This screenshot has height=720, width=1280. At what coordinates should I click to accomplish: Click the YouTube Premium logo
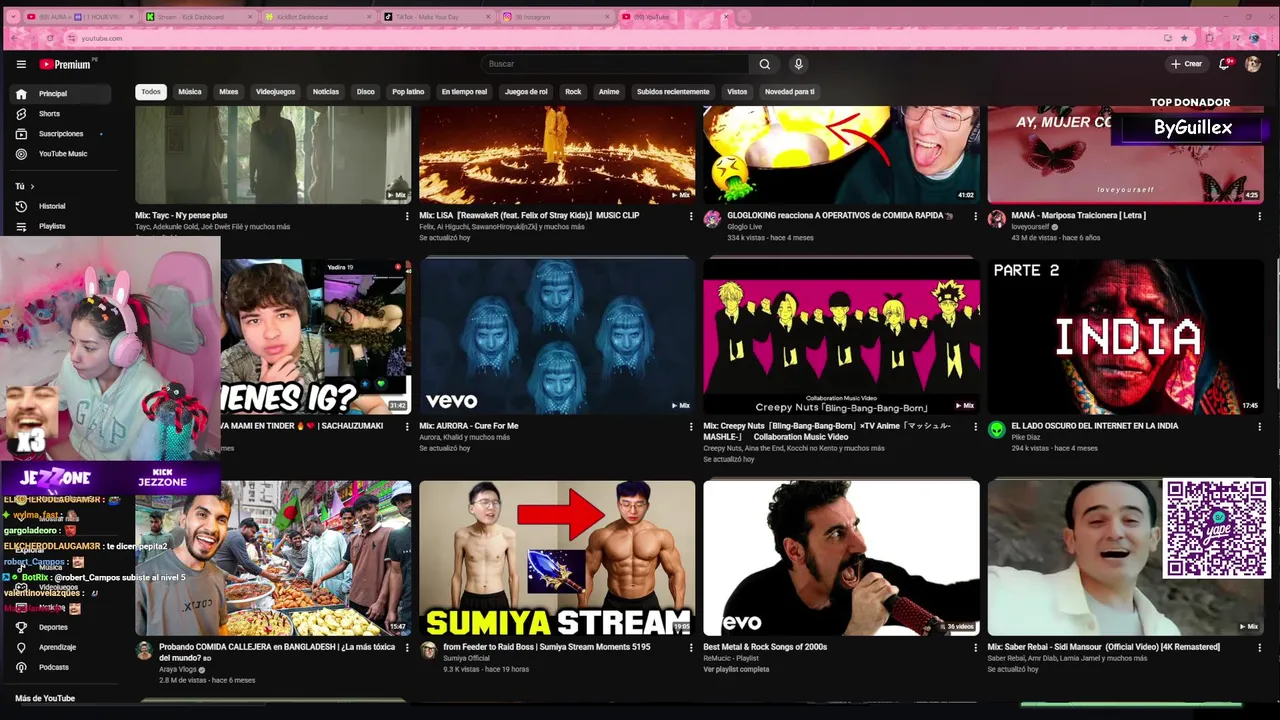pos(66,64)
